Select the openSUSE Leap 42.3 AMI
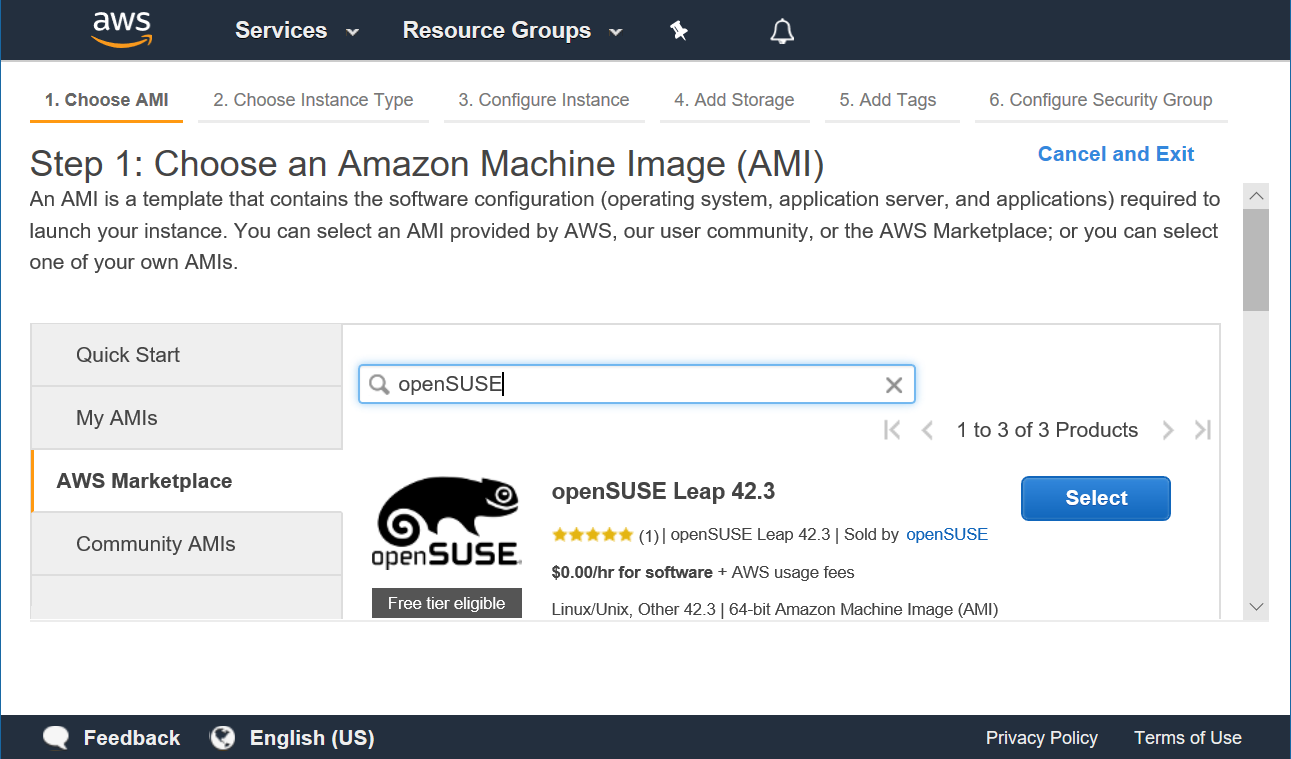Image resolution: width=1291 pixels, height=759 pixels. (x=1096, y=498)
